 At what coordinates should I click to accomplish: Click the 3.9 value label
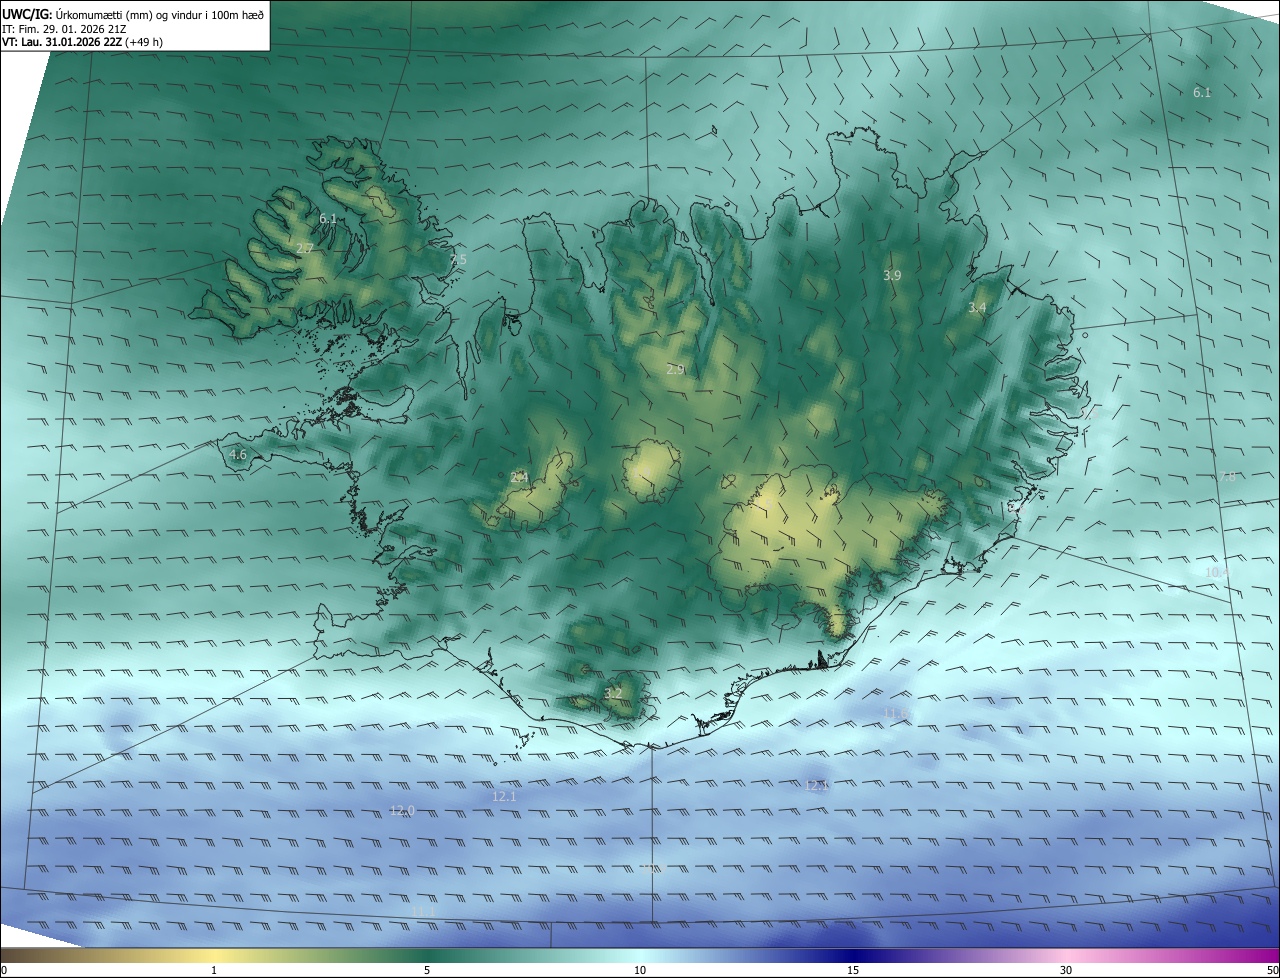point(892,275)
